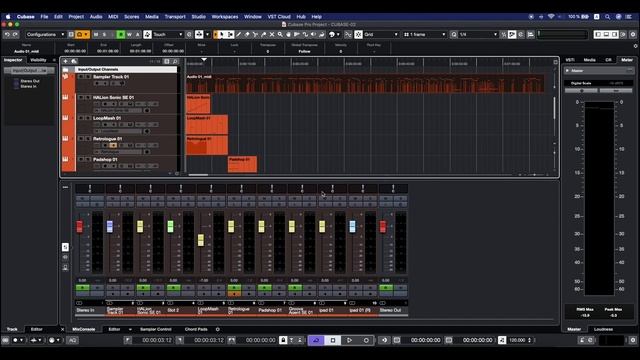Click the track list search icon
640x360 pixels.
pyautogui.click(x=175, y=61)
